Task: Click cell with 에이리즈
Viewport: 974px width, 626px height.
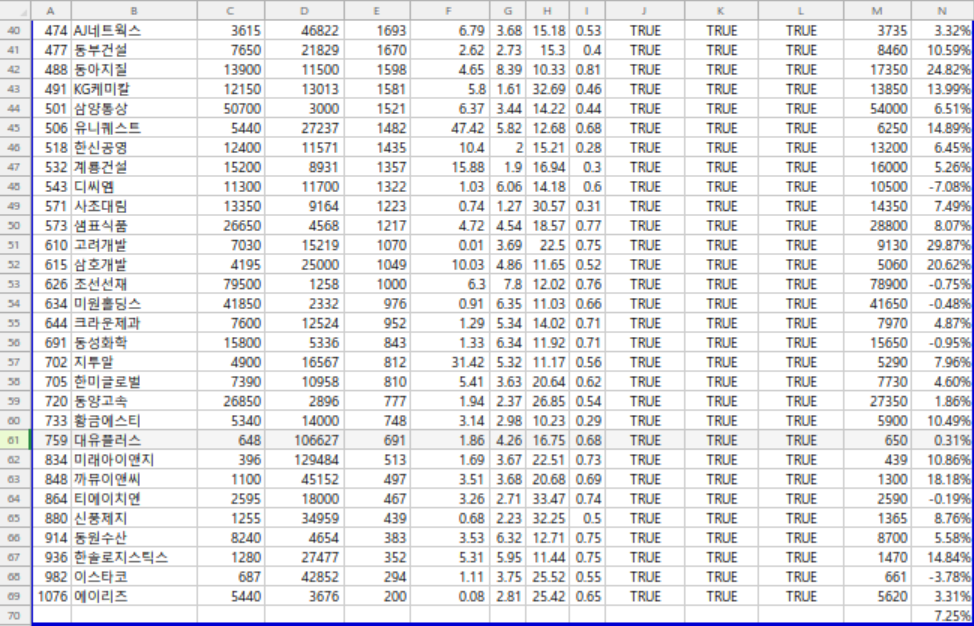Action: coord(134,596)
